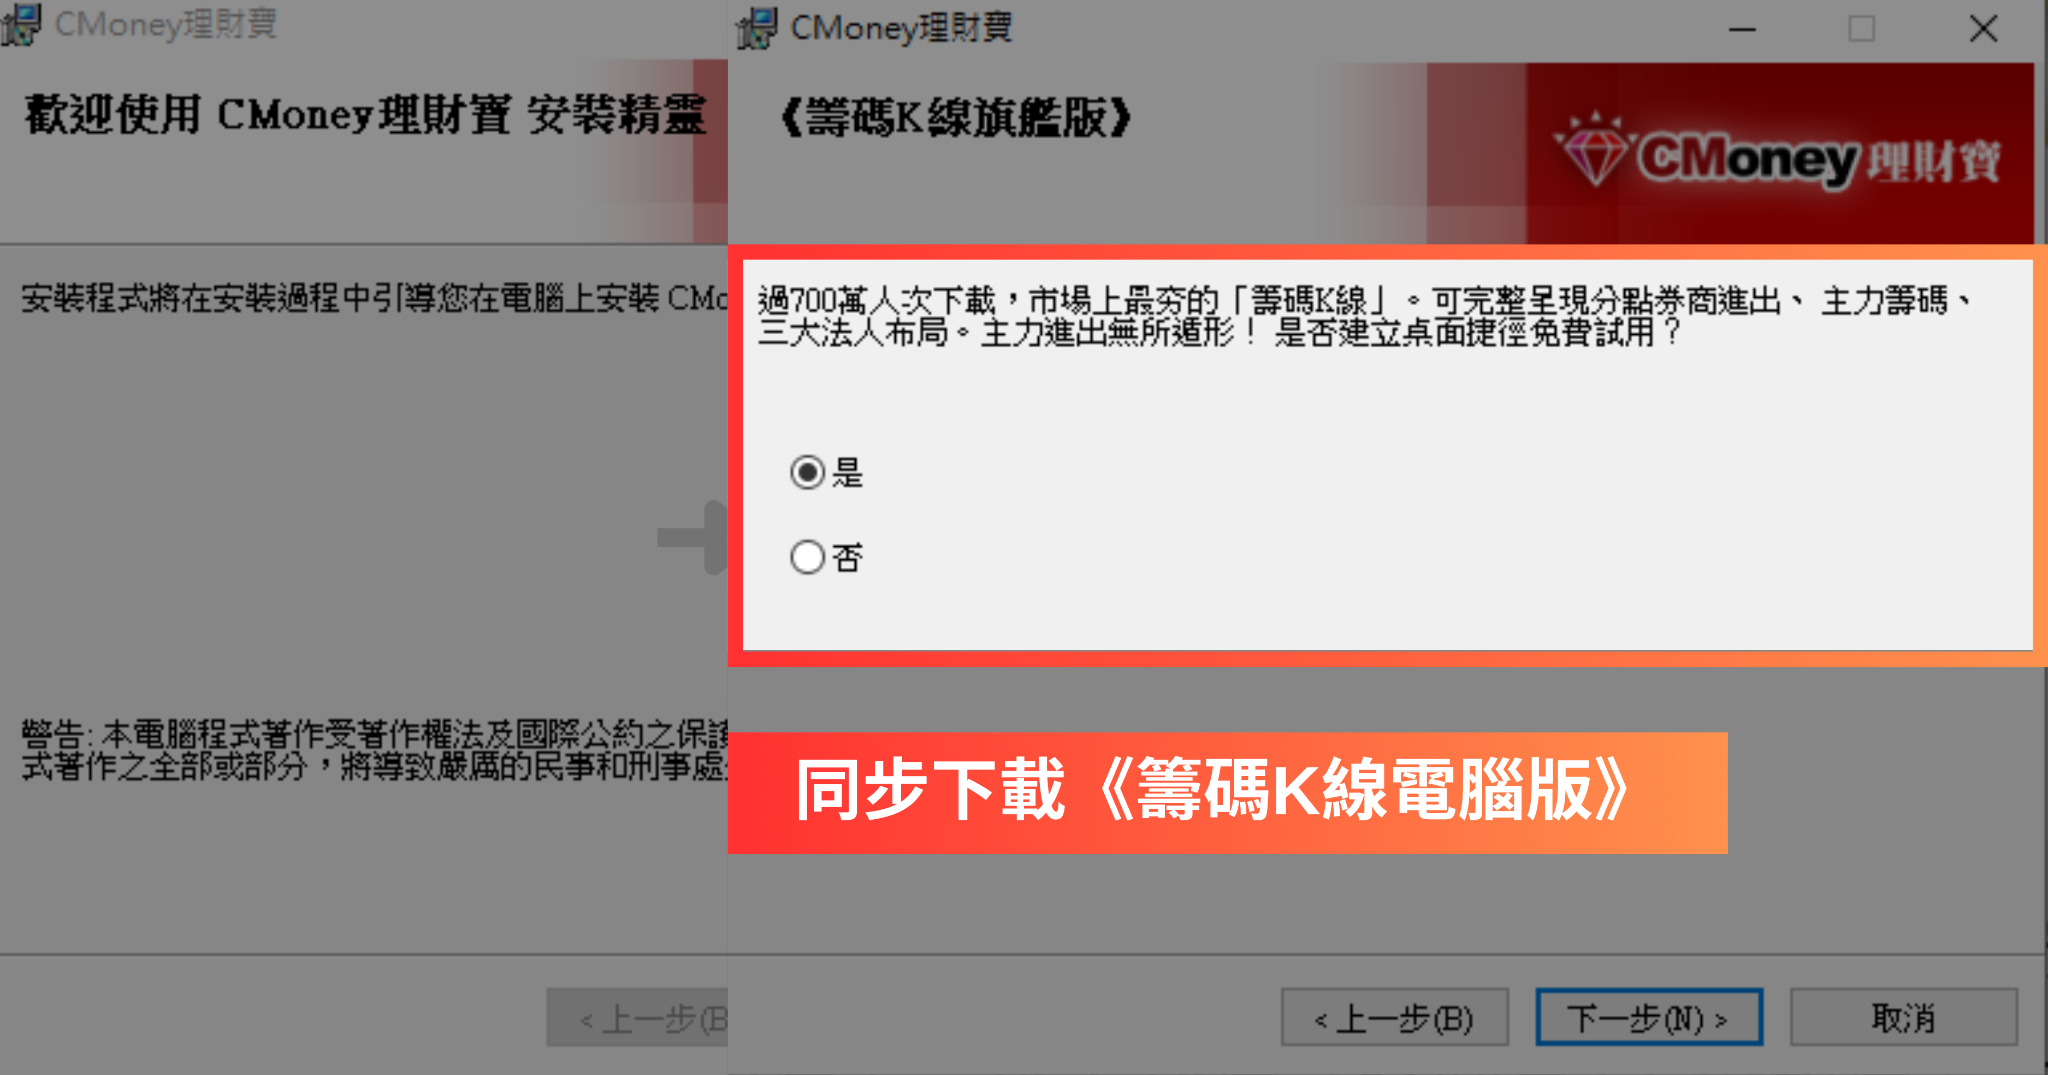The image size is (2048, 1075).
Task: Click the CMoney diamond logo icon
Action: (1595, 150)
